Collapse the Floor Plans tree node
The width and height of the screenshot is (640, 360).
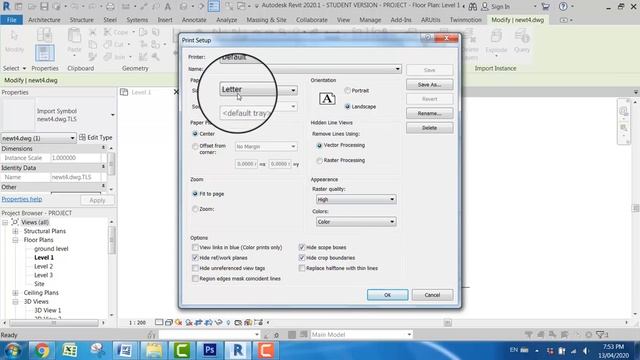(x=15, y=240)
